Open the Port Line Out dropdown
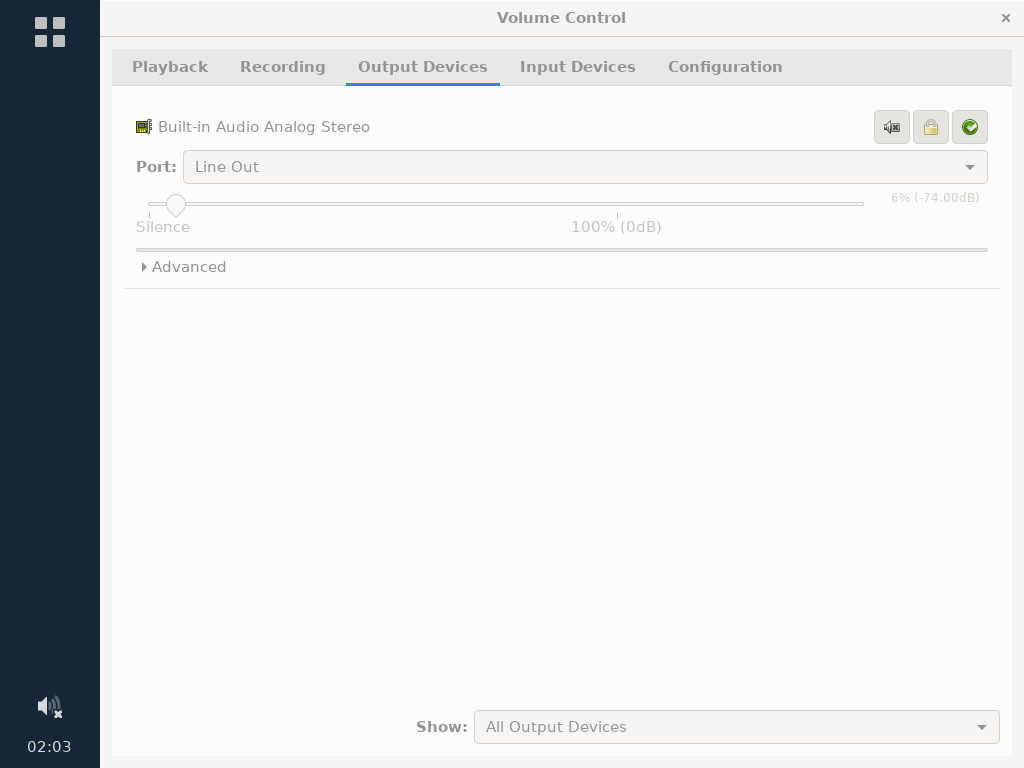 click(x=585, y=167)
